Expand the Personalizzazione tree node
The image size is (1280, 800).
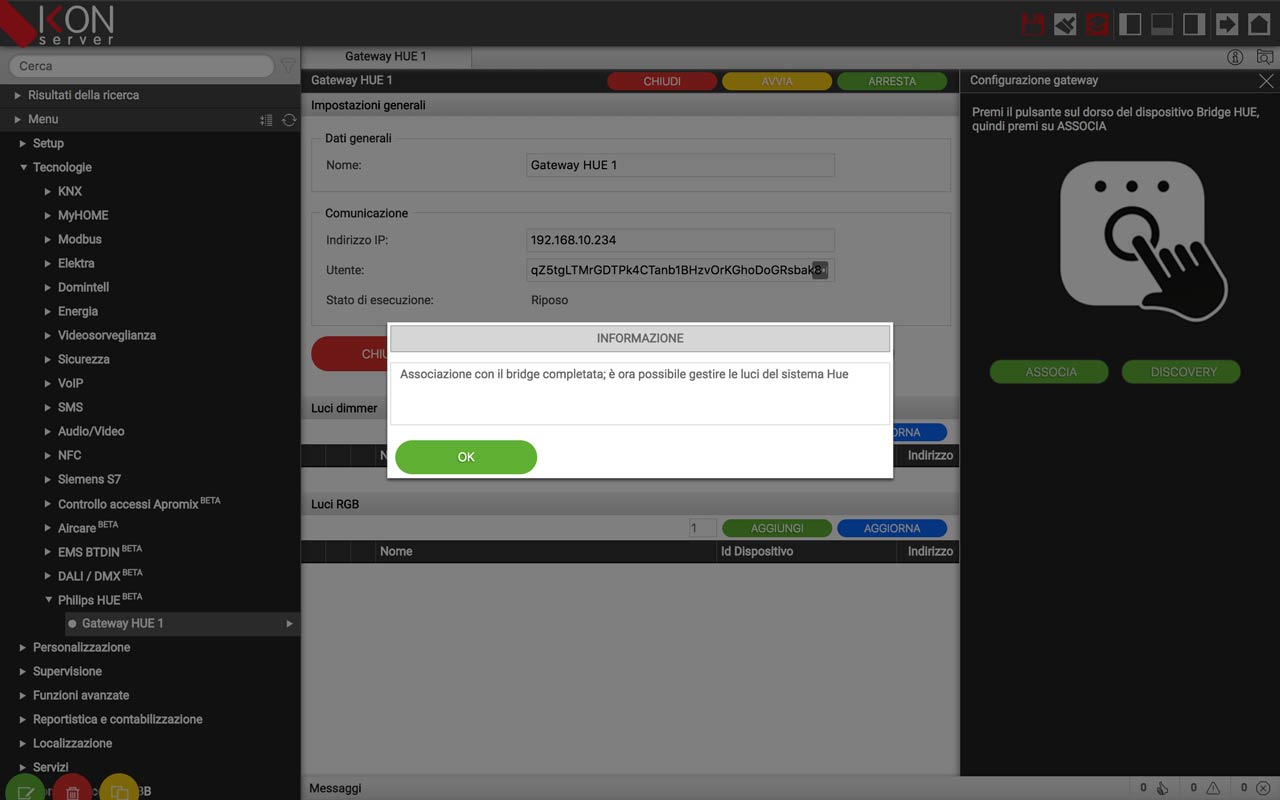(x=23, y=647)
